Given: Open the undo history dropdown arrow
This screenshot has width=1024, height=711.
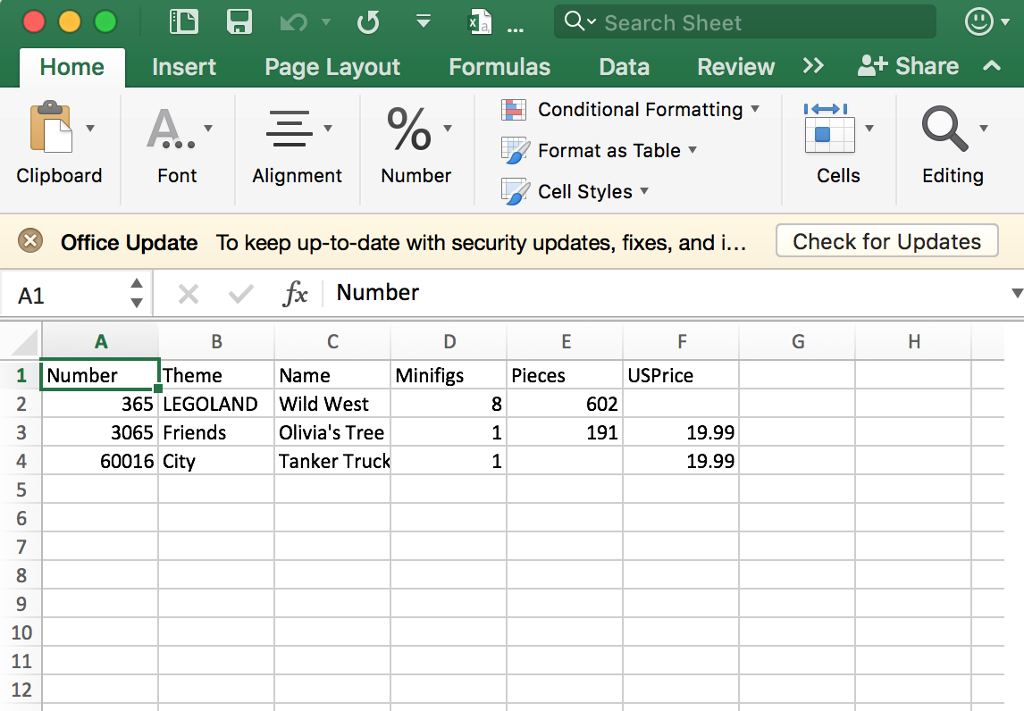Looking at the screenshot, I should point(326,23).
